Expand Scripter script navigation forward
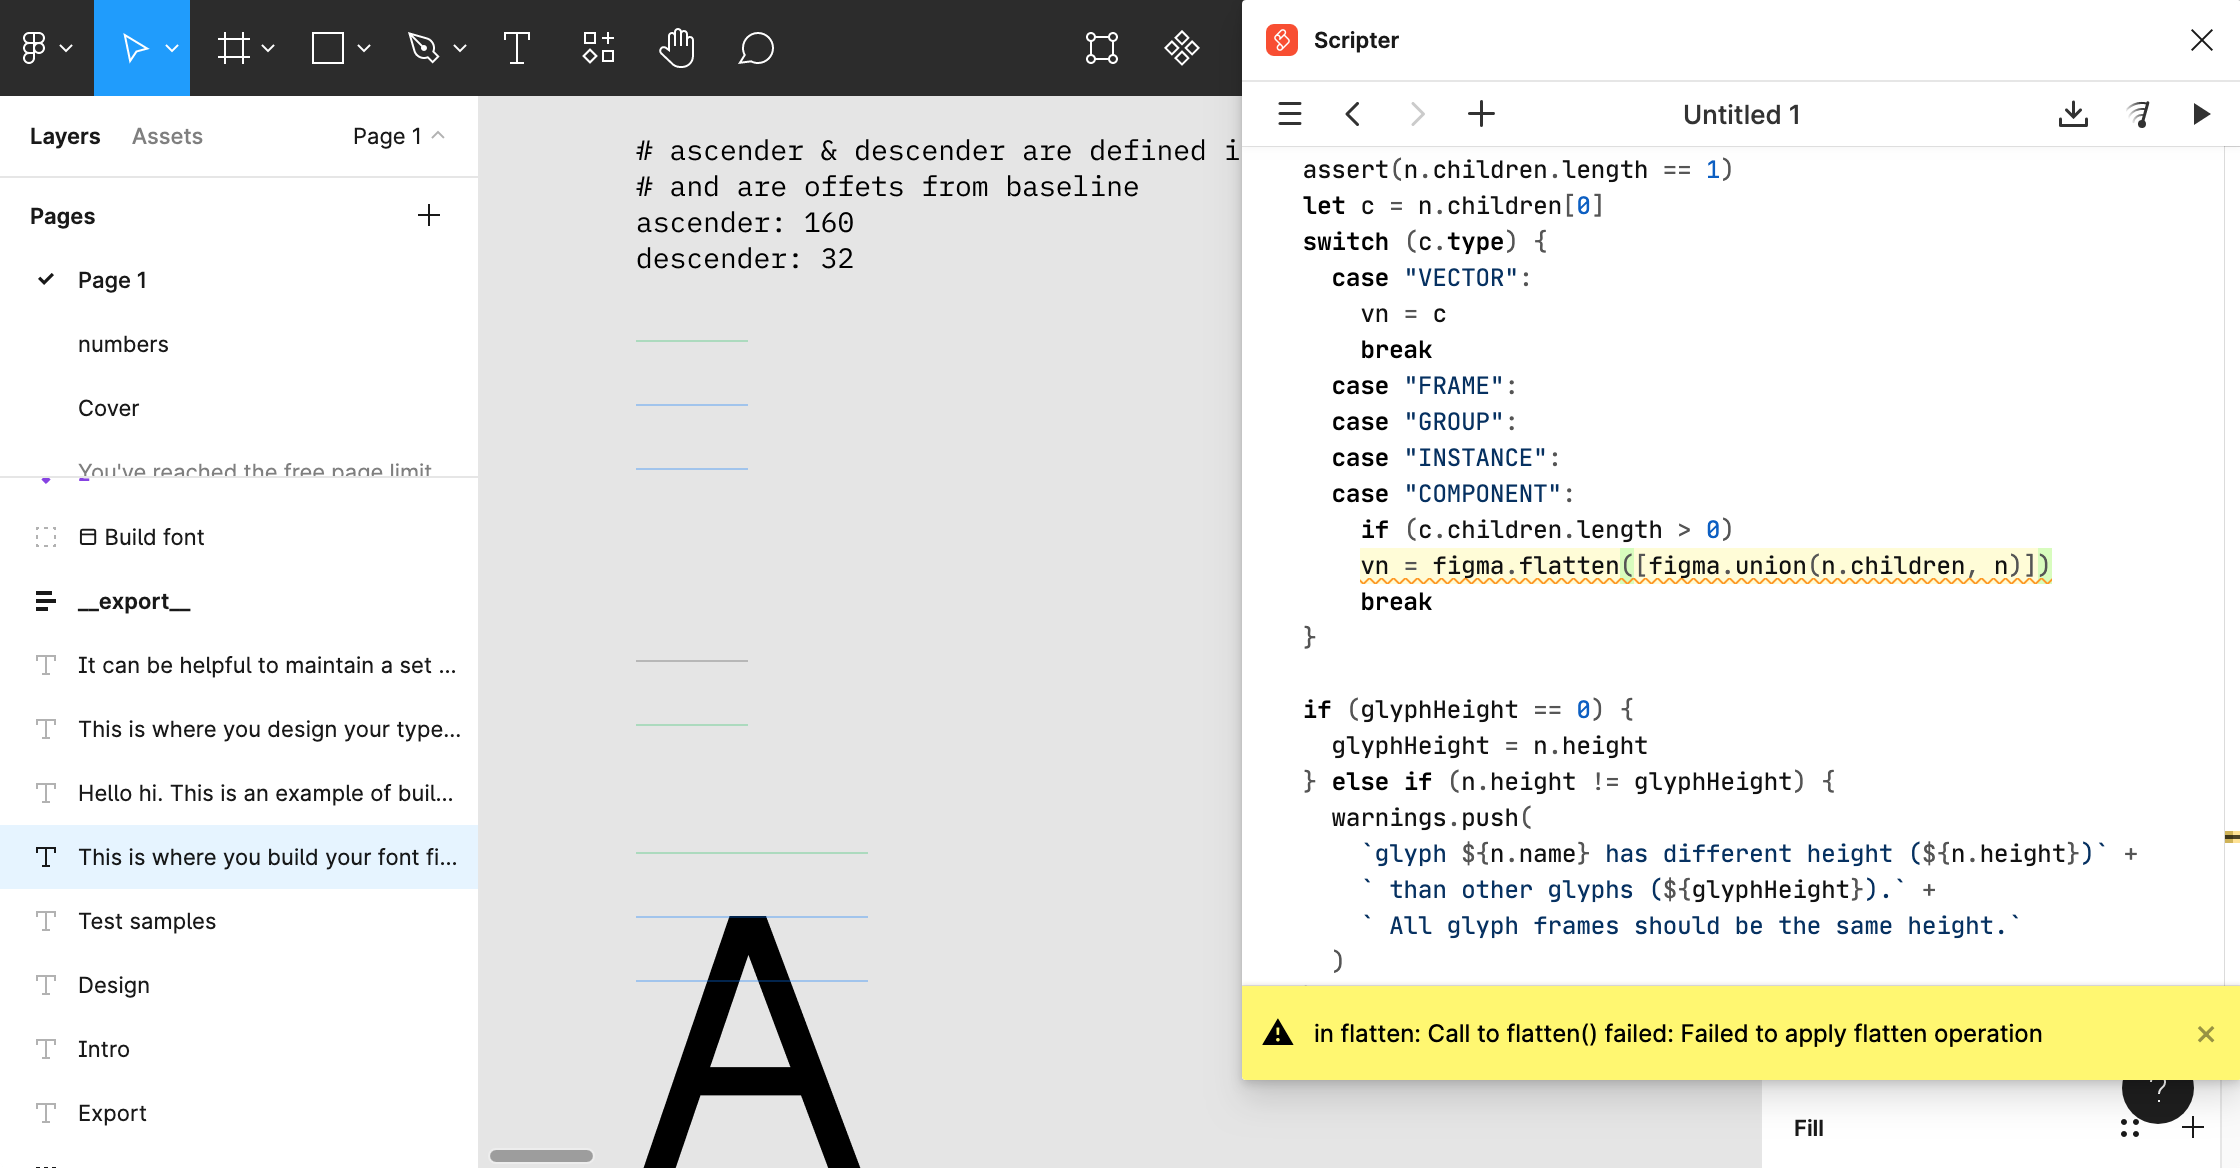This screenshot has height=1168, width=2240. point(1415,114)
